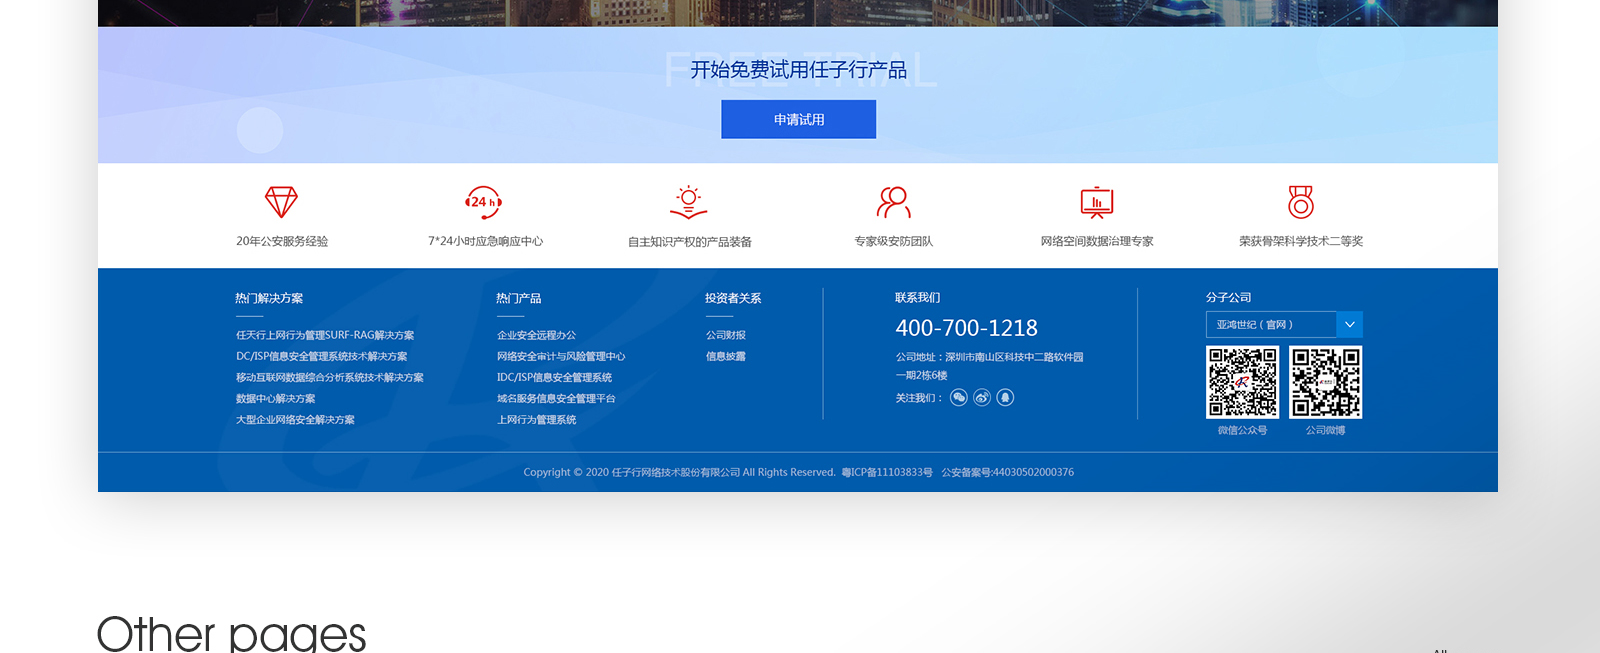Open the 企业安全远程办公 product link

(536, 336)
